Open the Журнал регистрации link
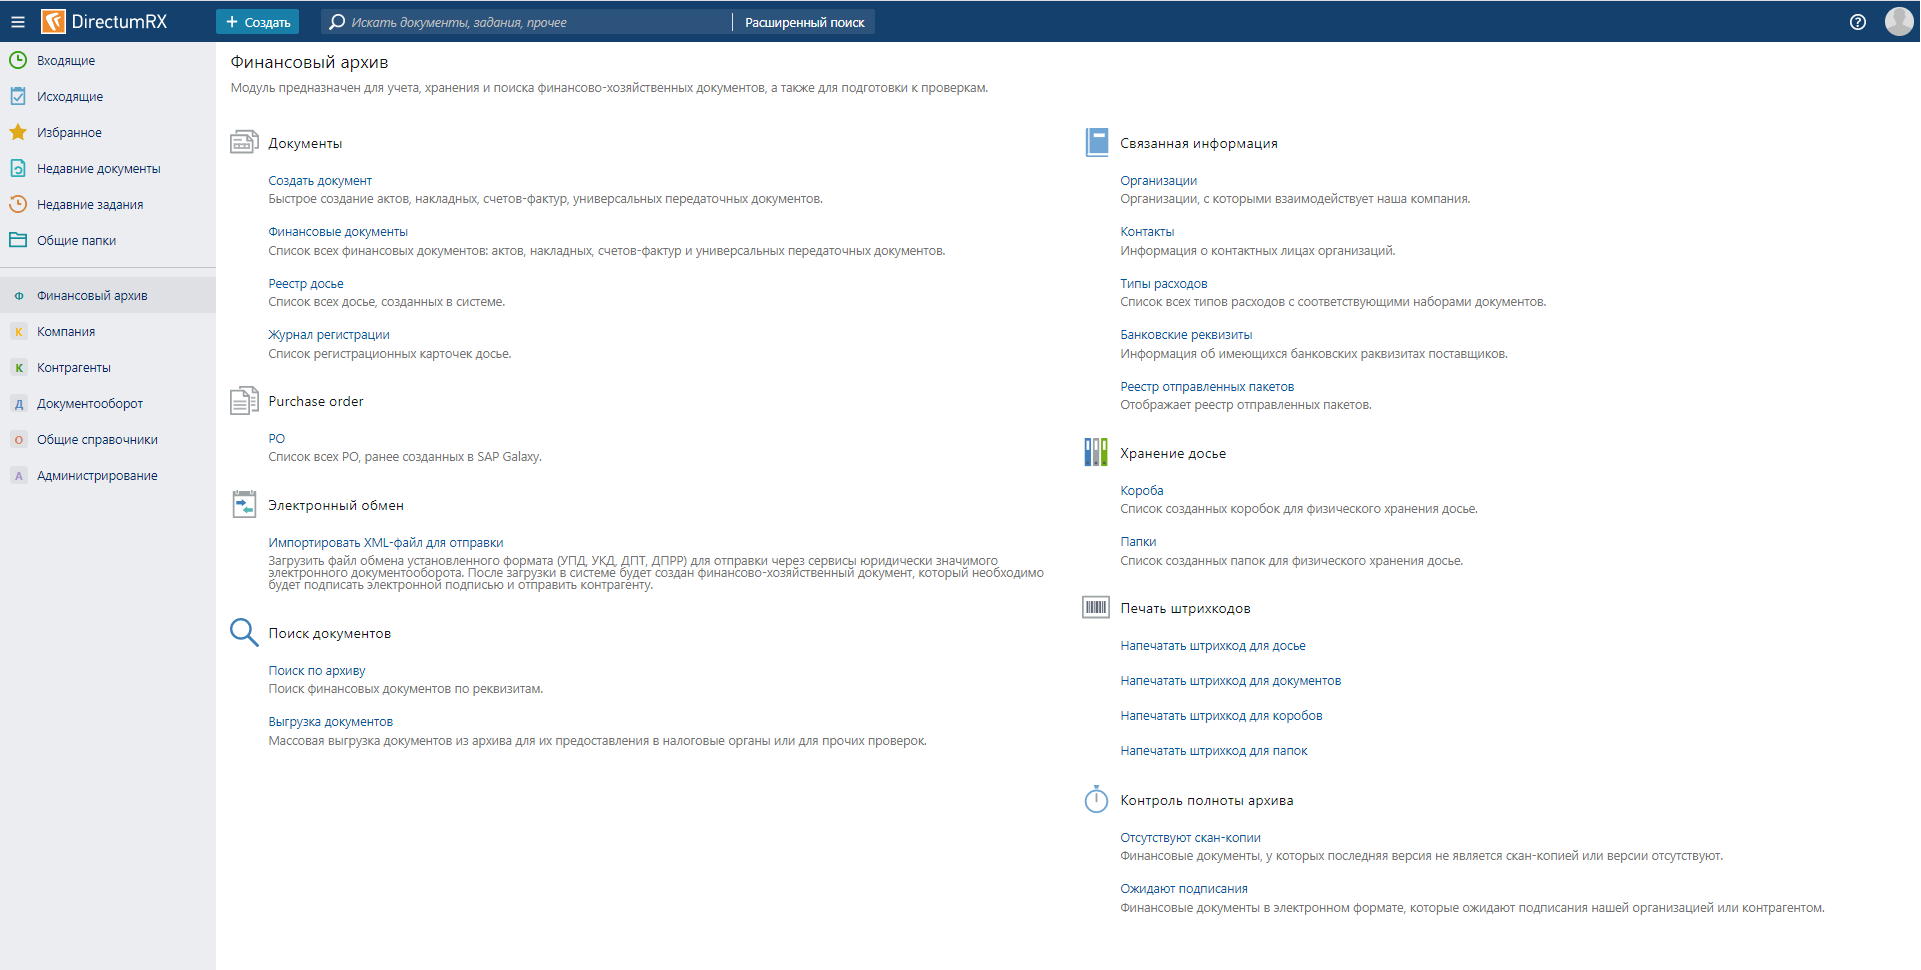Image resolution: width=1921 pixels, height=970 pixels. 329,335
